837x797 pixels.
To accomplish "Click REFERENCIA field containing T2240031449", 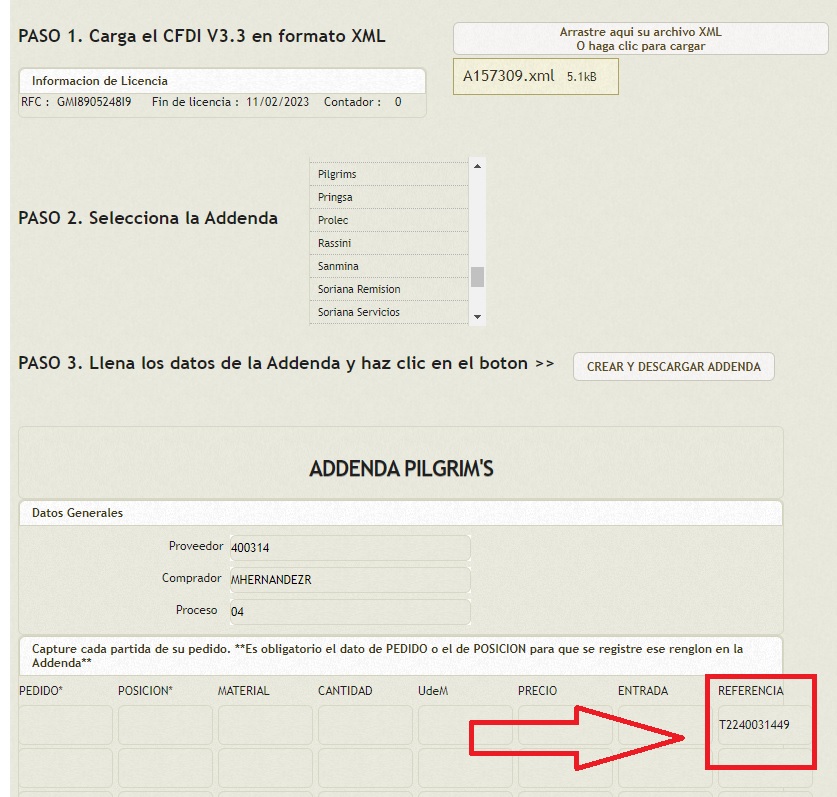I will 764,725.
